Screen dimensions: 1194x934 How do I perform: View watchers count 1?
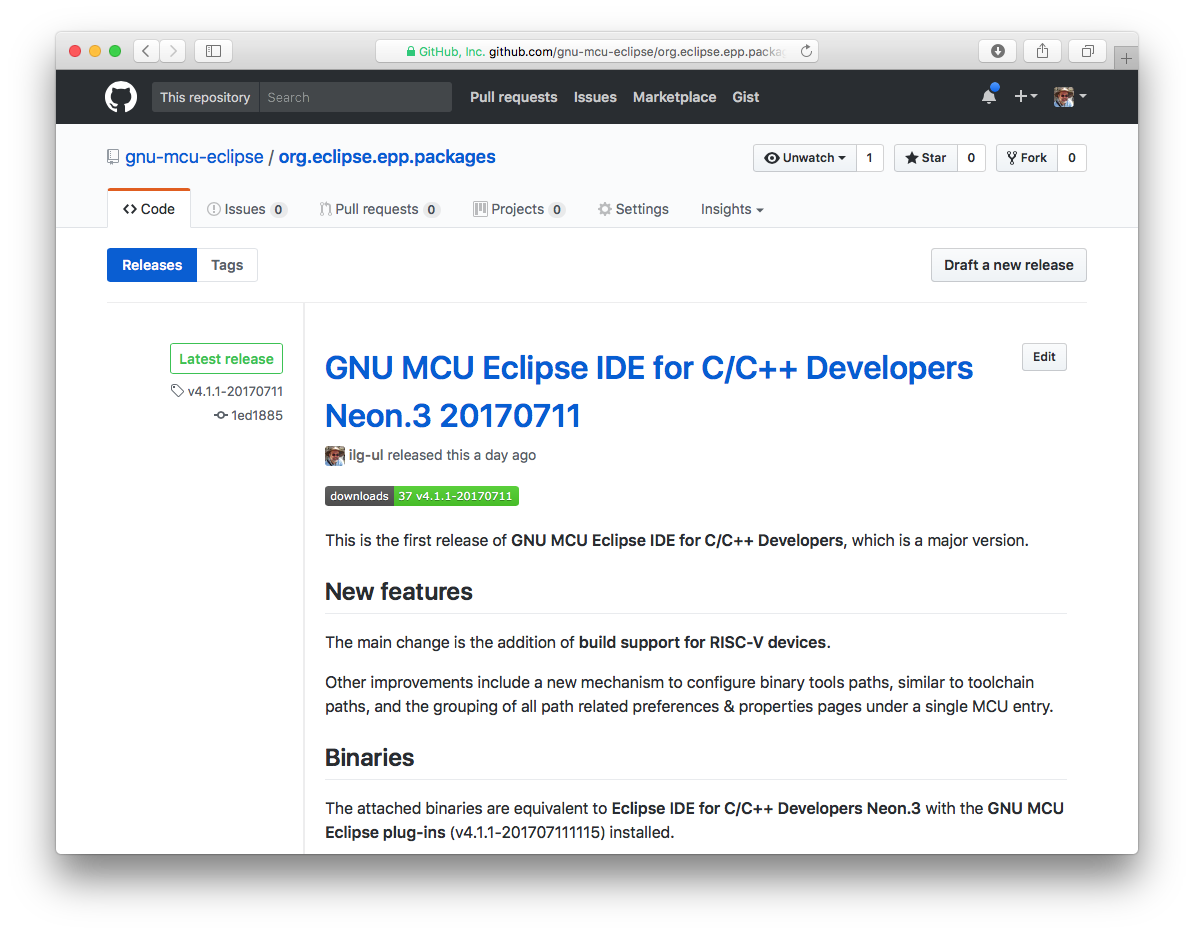tap(870, 158)
